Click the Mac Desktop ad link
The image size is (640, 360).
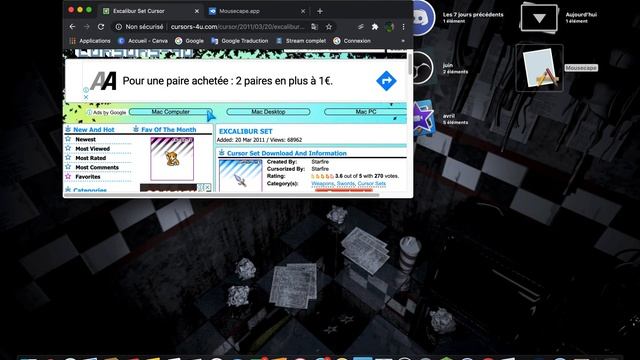coord(268,111)
